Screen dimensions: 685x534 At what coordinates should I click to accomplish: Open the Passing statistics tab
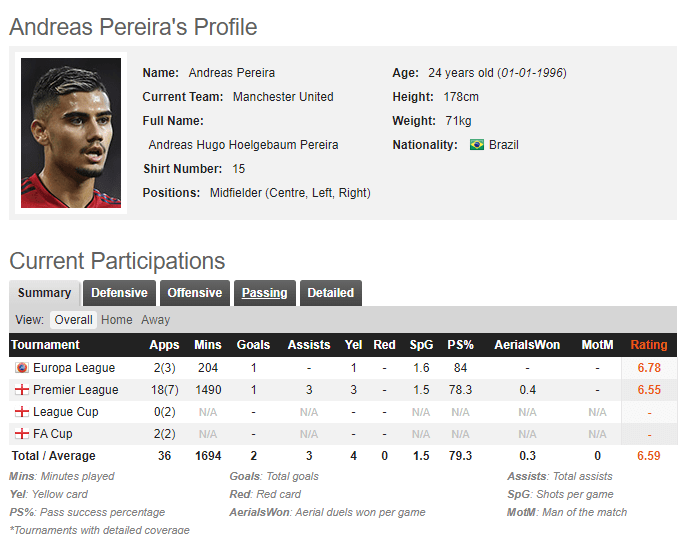coord(264,293)
